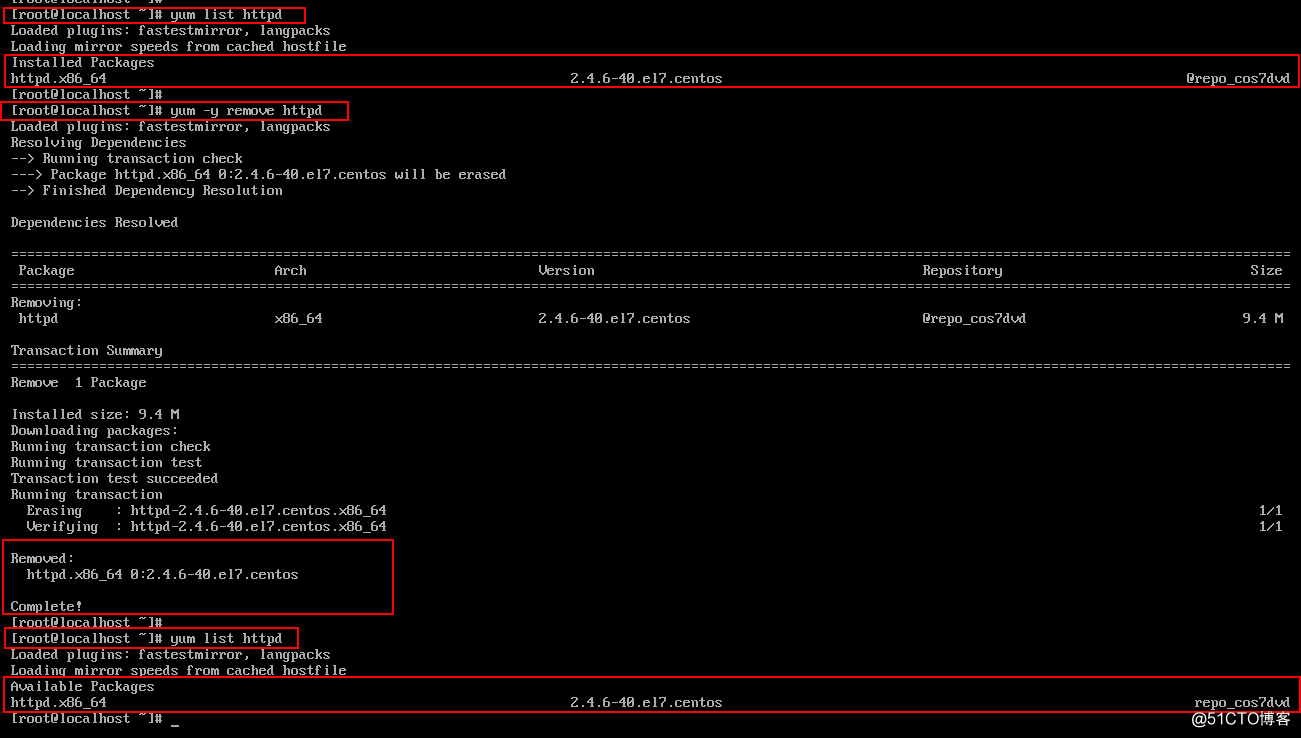Click the 'Dependencies Resolved' text

click(x=94, y=222)
